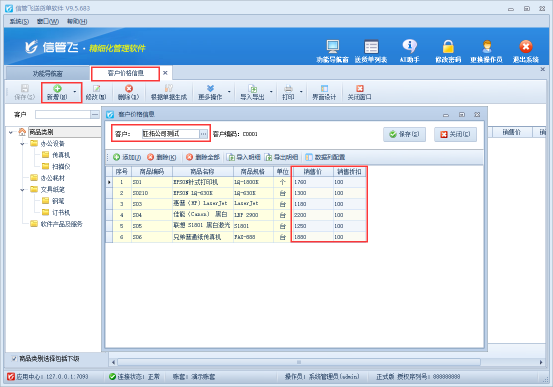The width and height of the screenshot is (553, 387).
Task: Click the green 连接状态 check icon
Action: [113, 377]
